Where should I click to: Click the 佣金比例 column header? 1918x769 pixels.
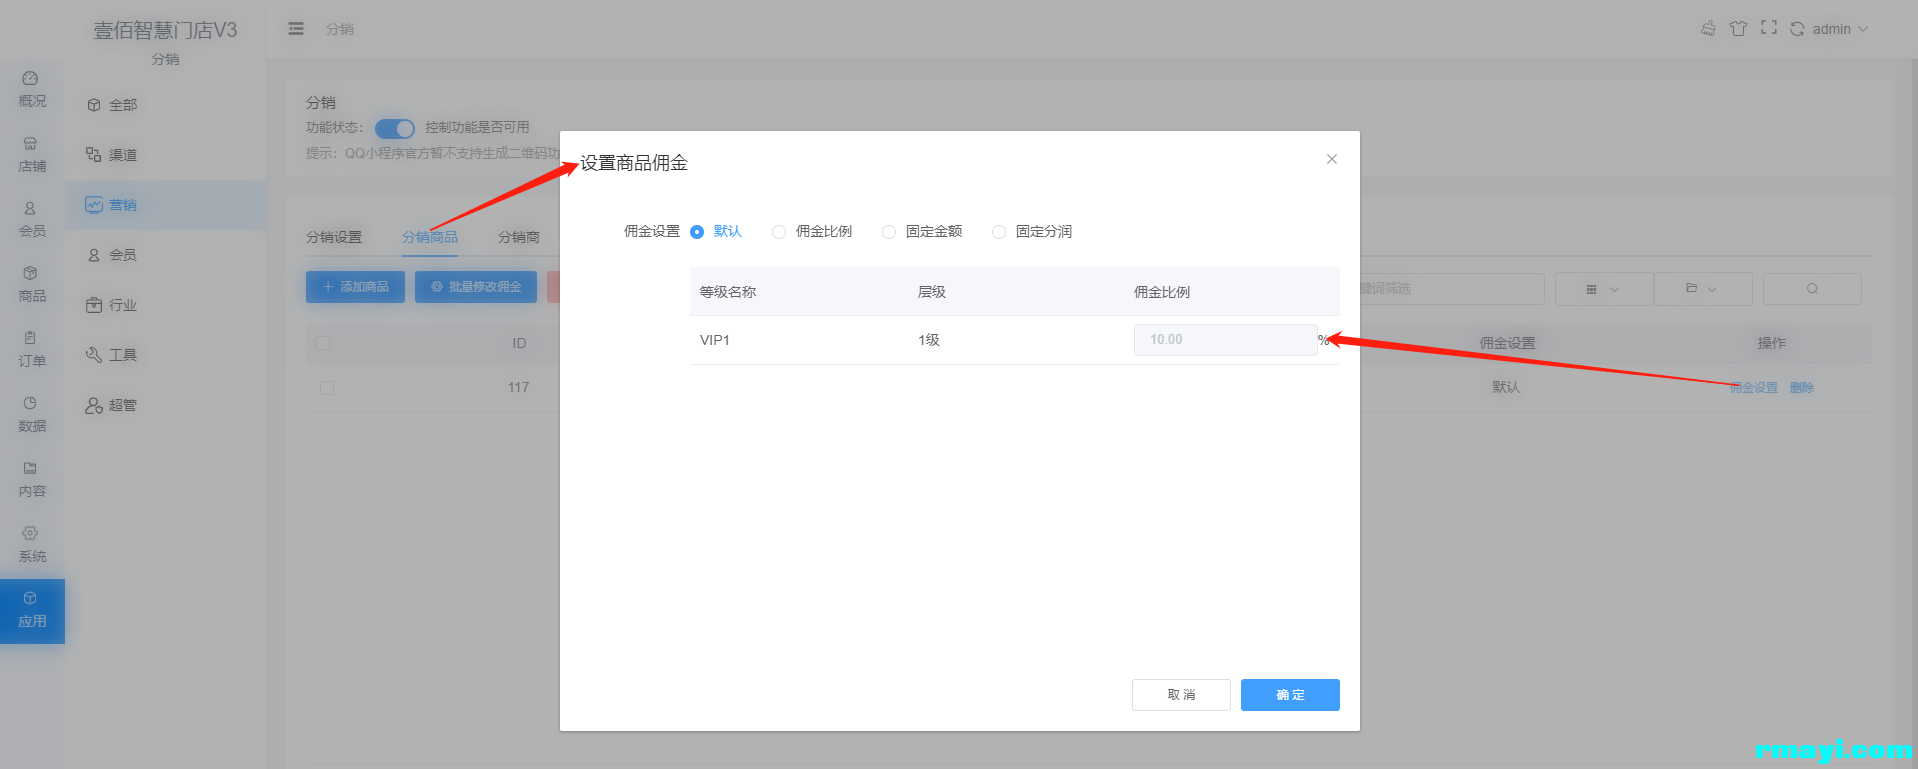click(x=1162, y=292)
